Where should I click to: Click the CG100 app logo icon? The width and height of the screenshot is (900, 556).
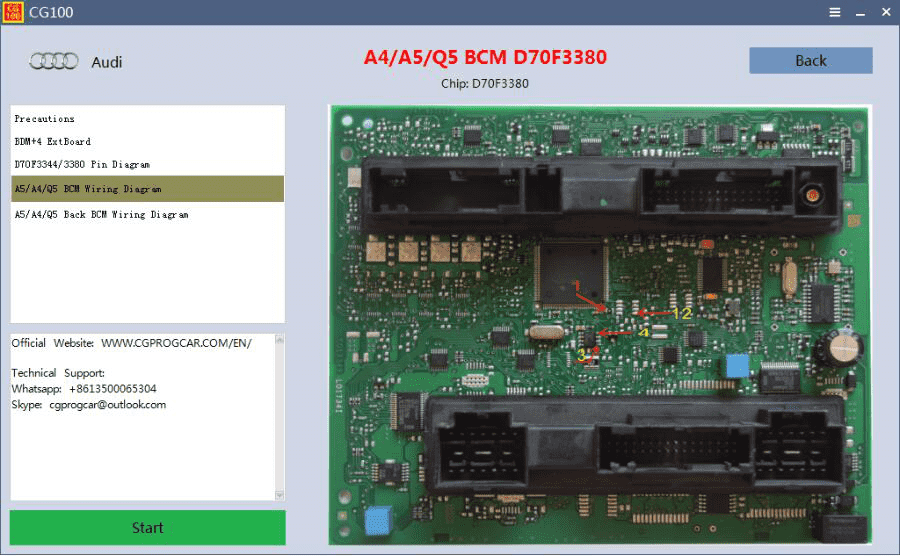click(13, 12)
